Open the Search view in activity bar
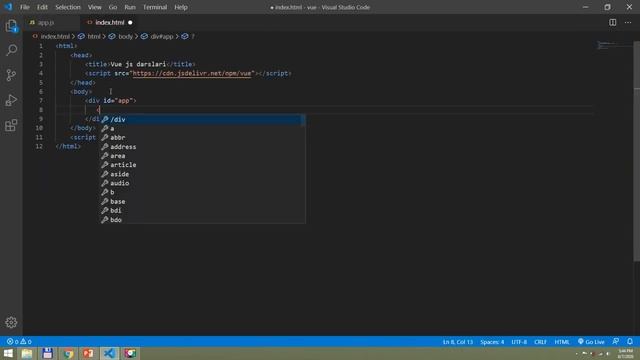 (x=11, y=50)
